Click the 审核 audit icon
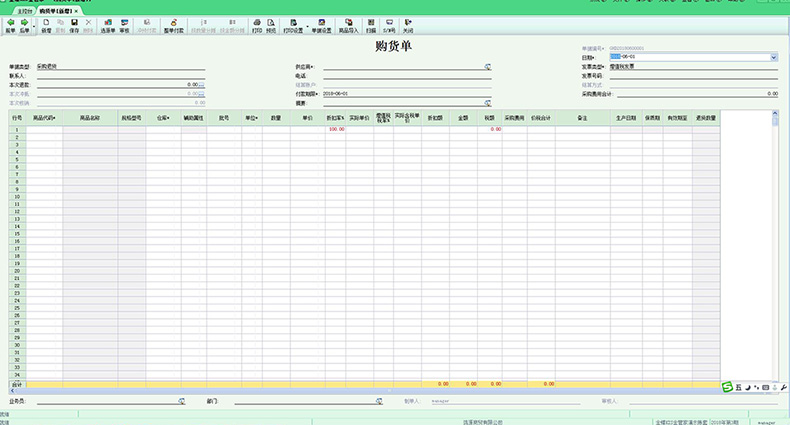This screenshot has height=425, width=790. point(124,24)
